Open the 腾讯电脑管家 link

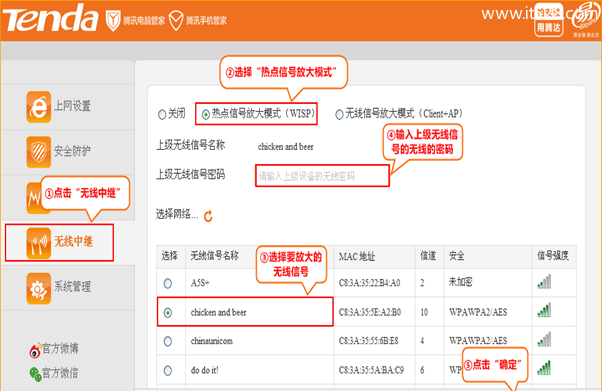coord(144,21)
